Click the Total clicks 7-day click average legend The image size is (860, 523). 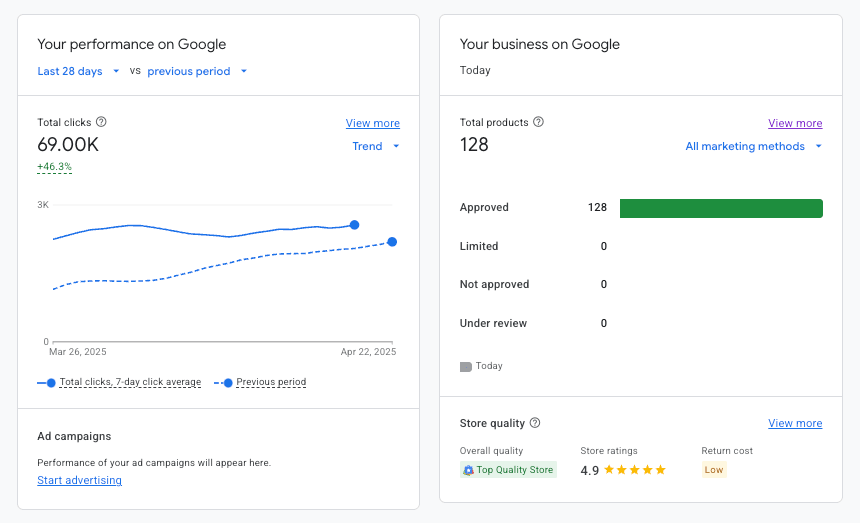point(119,382)
